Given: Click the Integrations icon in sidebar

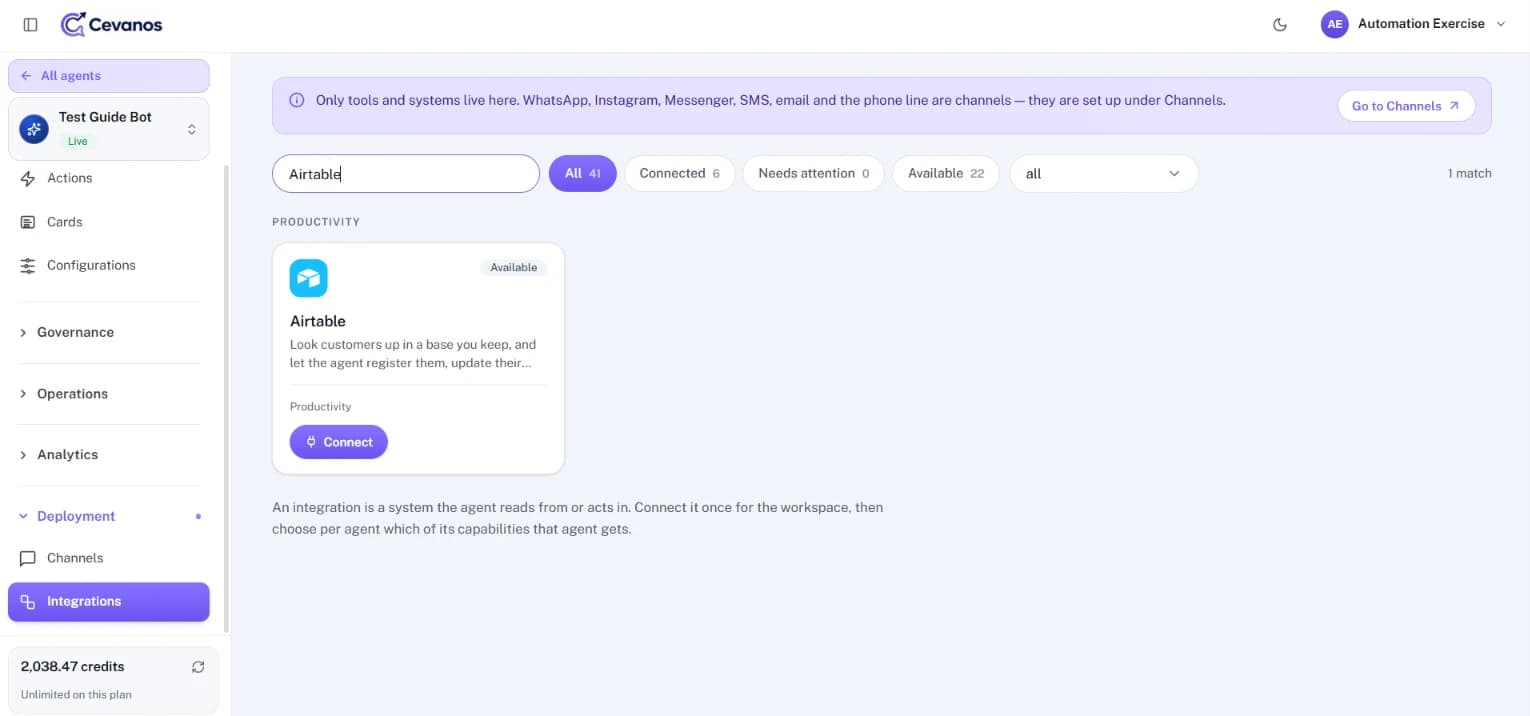Looking at the screenshot, I should 28,602.
